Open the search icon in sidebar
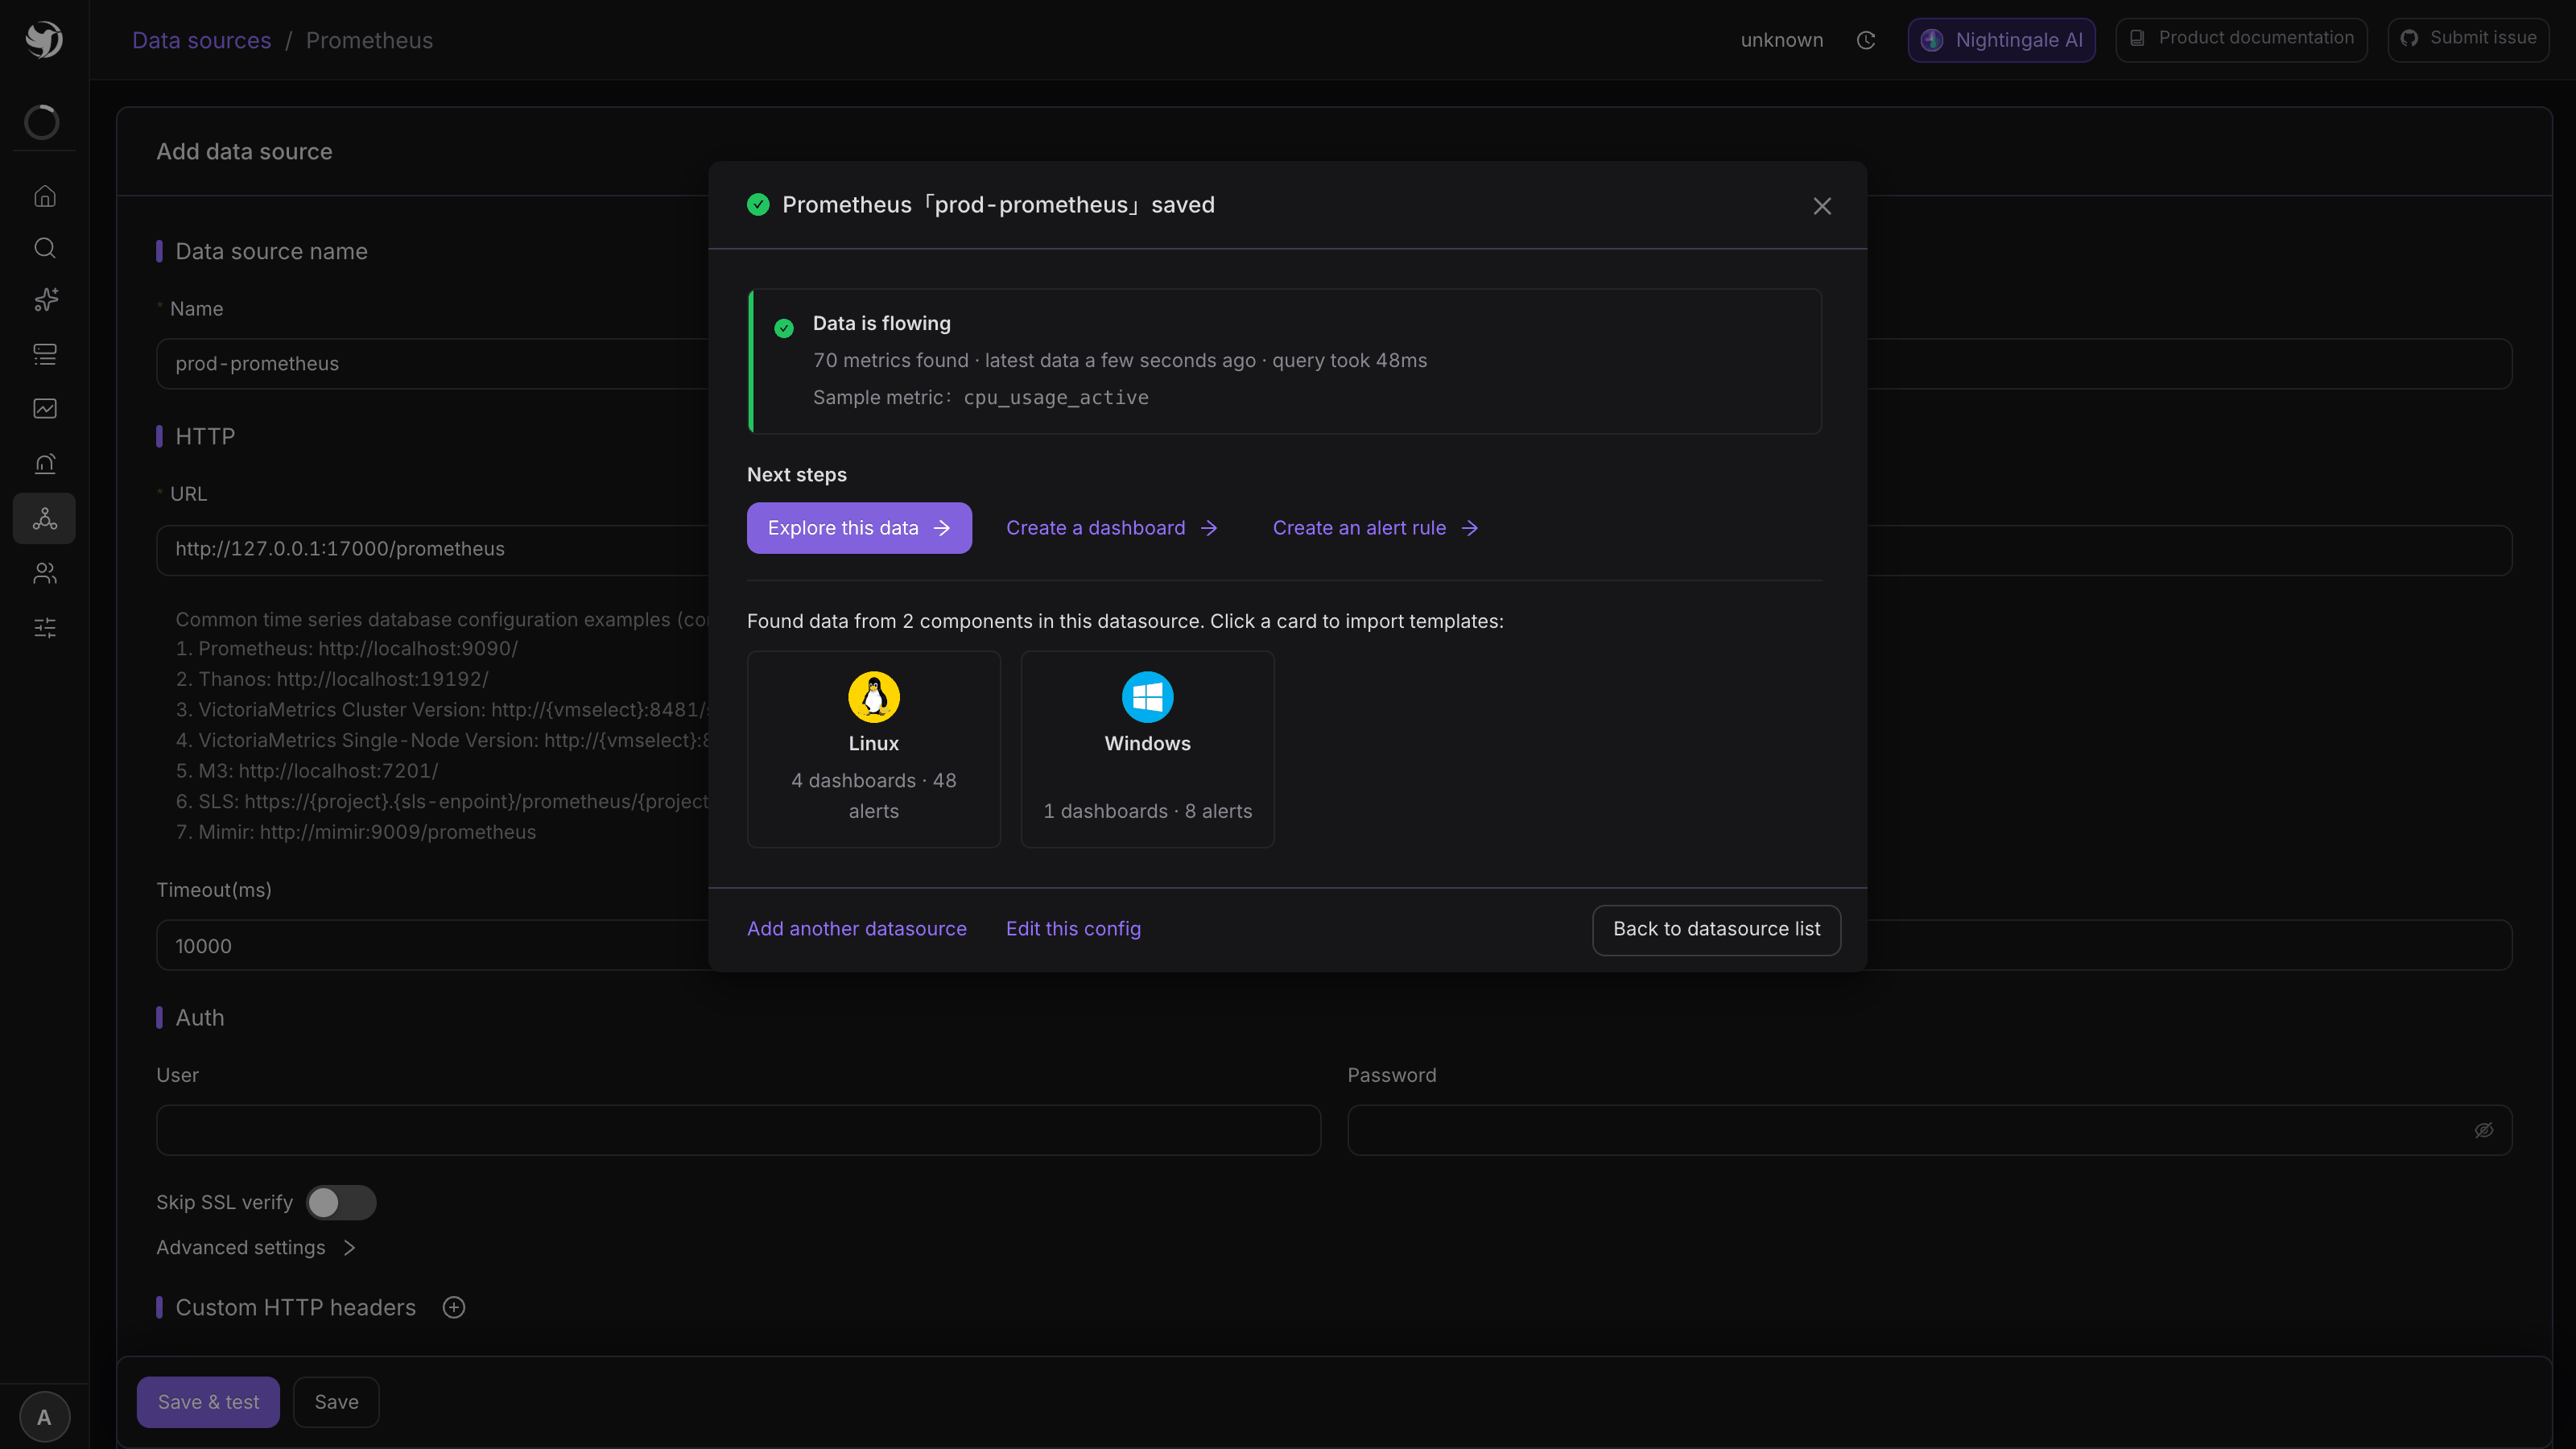Image resolution: width=2576 pixels, height=1449 pixels. (x=44, y=248)
